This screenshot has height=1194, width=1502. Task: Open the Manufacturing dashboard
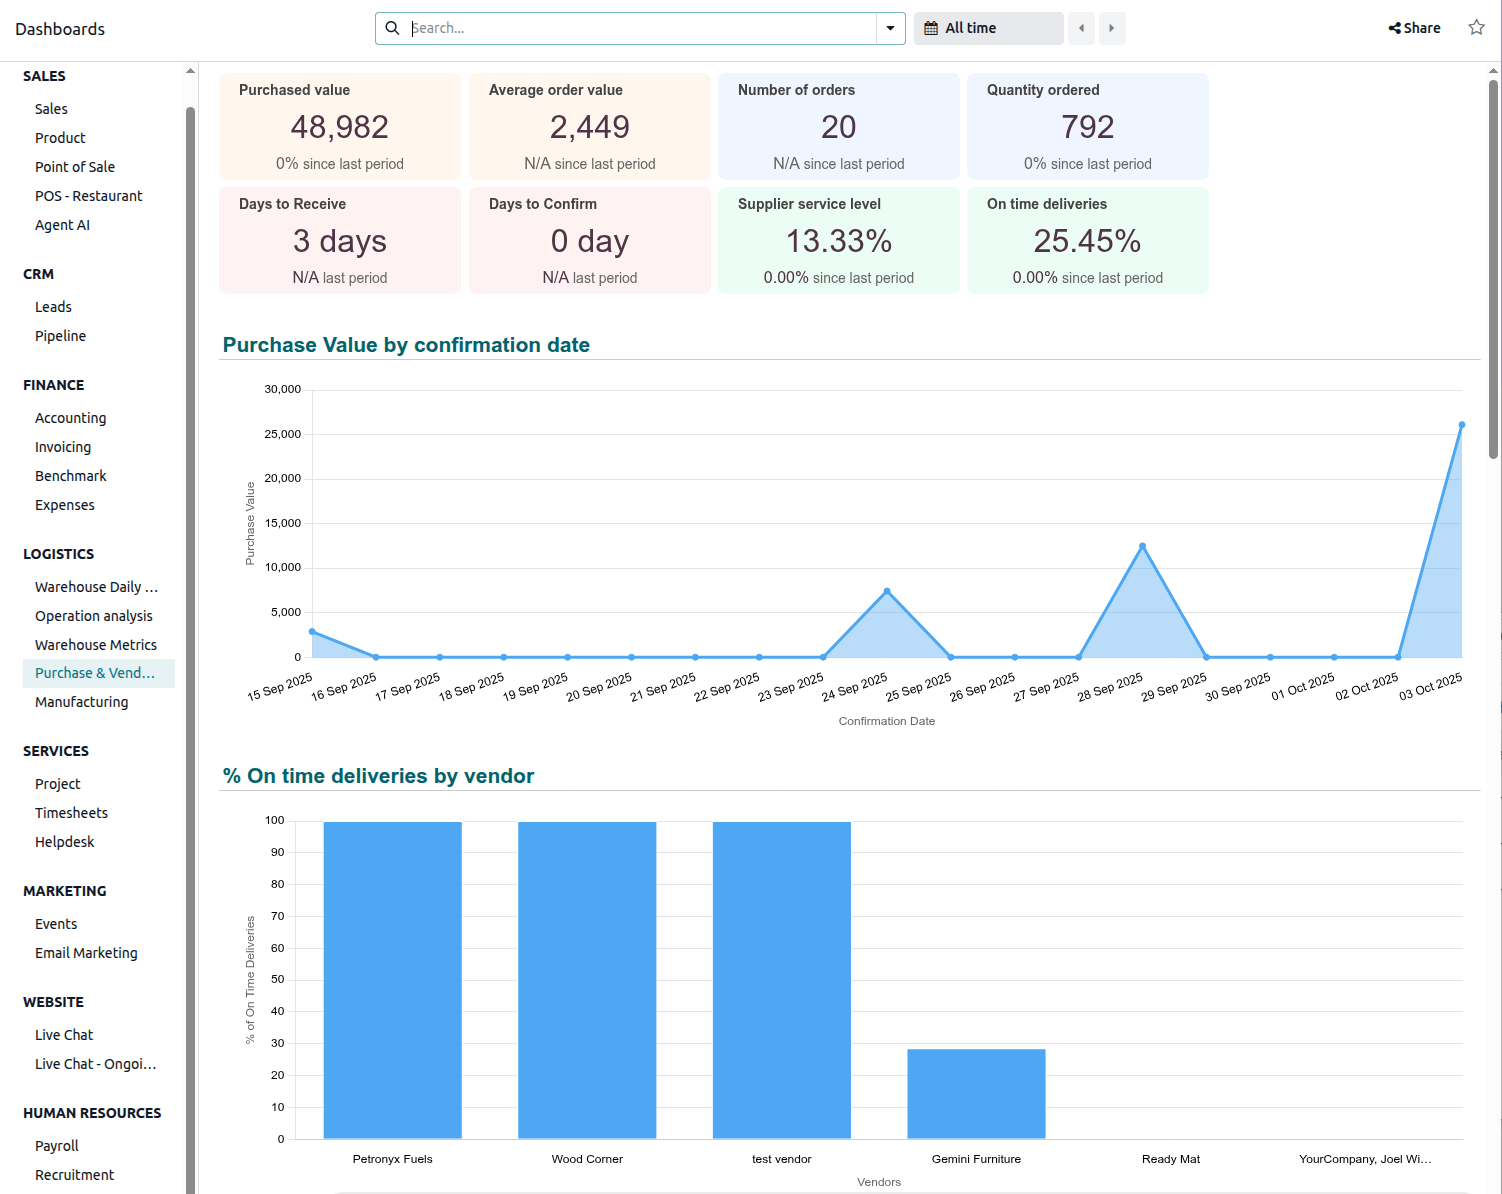tap(81, 701)
